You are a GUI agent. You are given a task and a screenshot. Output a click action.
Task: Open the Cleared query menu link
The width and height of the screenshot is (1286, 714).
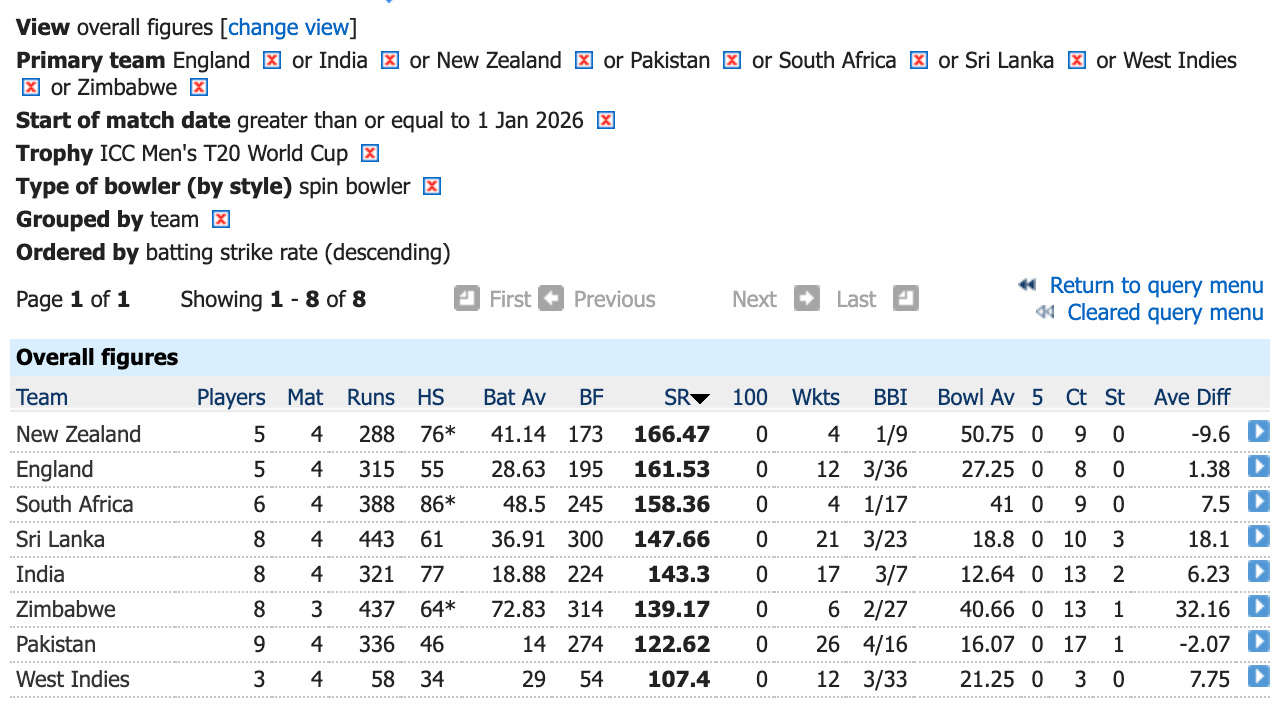pyautogui.click(x=1165, y=313)
